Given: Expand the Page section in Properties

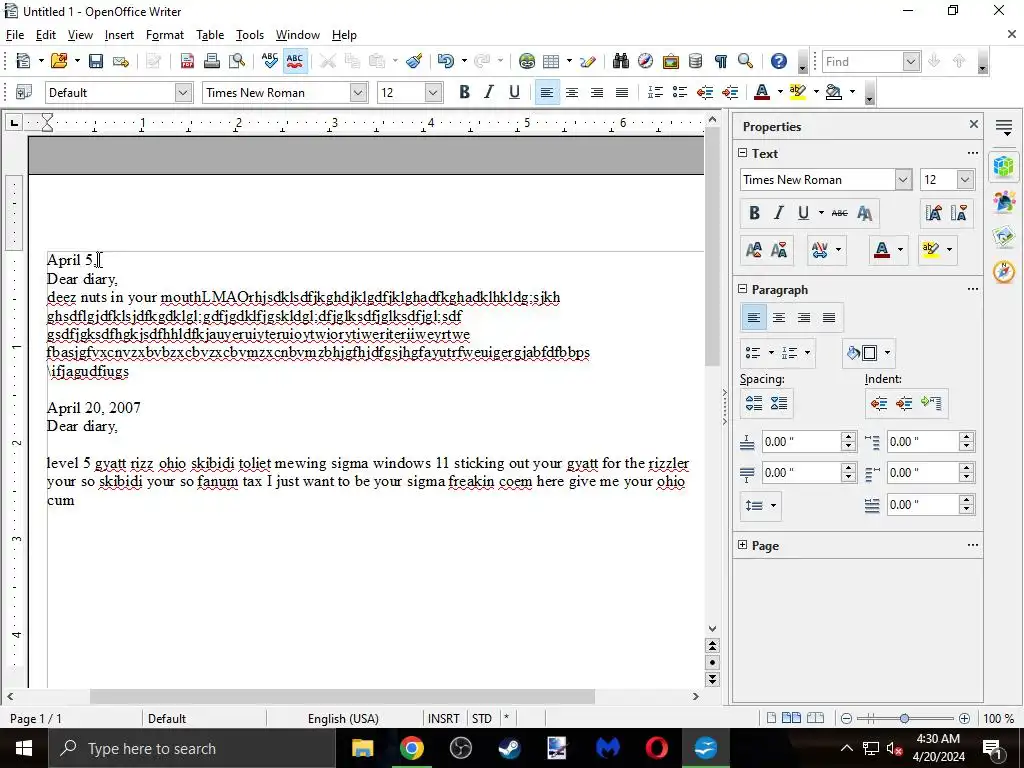Looking at the screenshot, I should point(743,545).
